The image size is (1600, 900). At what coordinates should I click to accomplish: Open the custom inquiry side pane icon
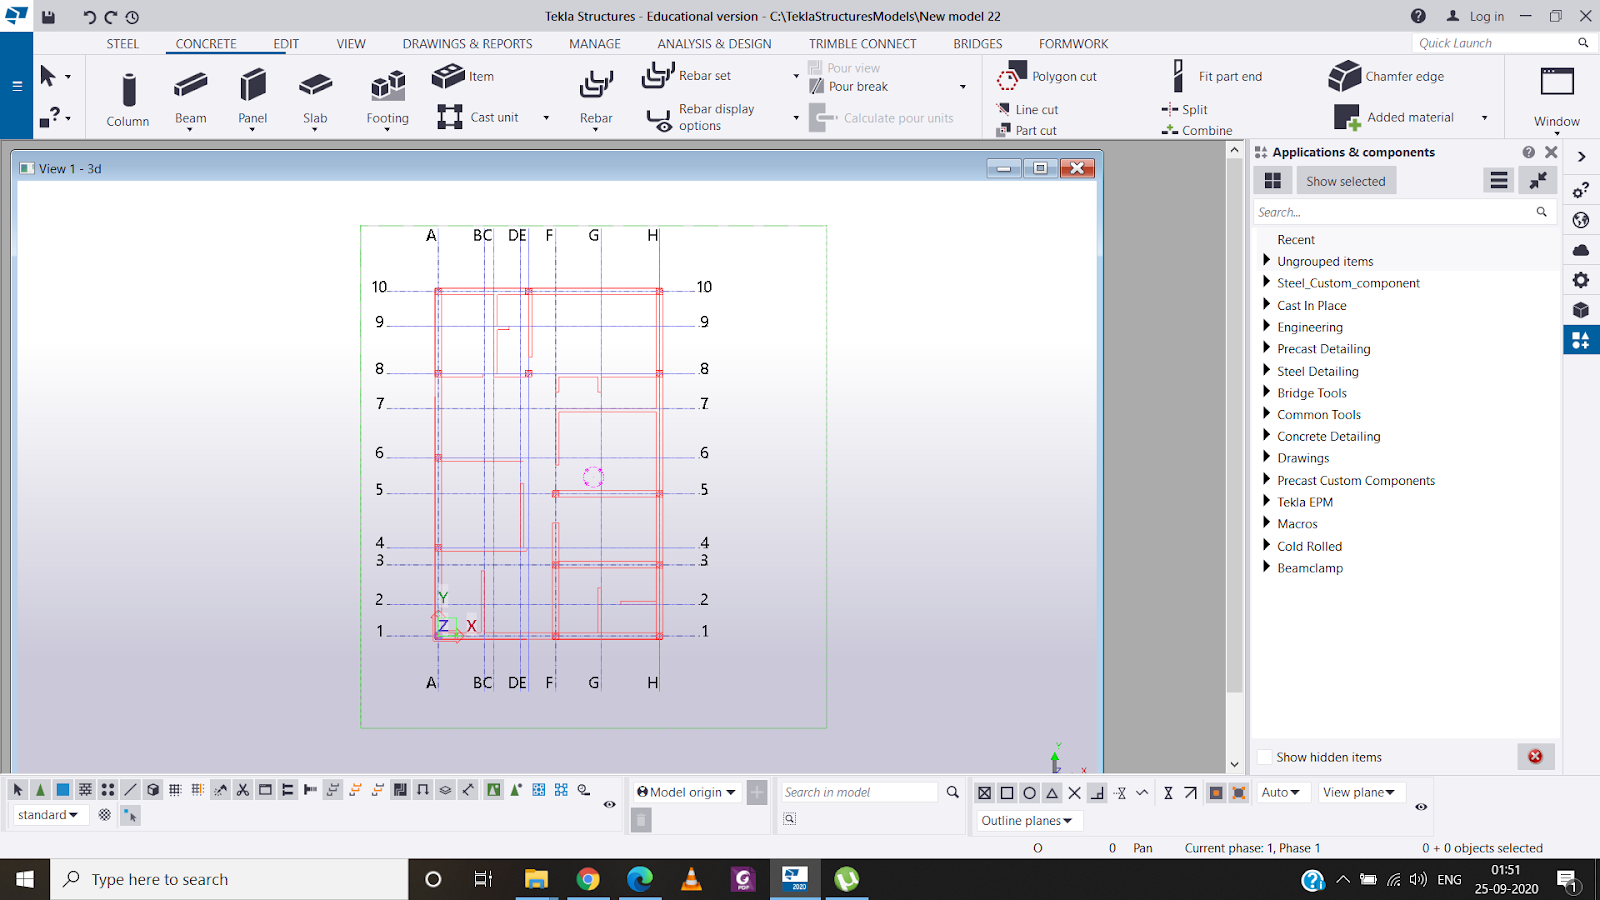[x=1581, y=190]
